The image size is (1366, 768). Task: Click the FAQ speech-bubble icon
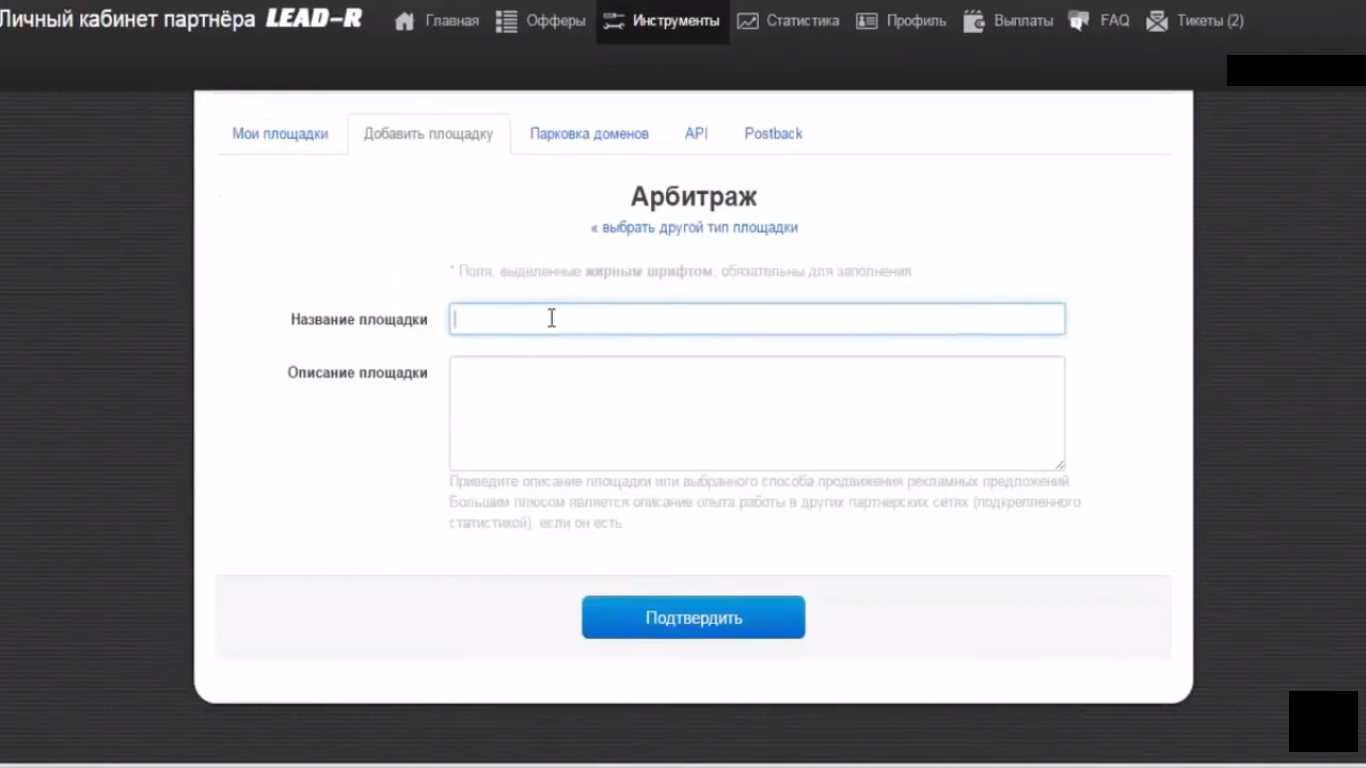[x=1077, y=20]
